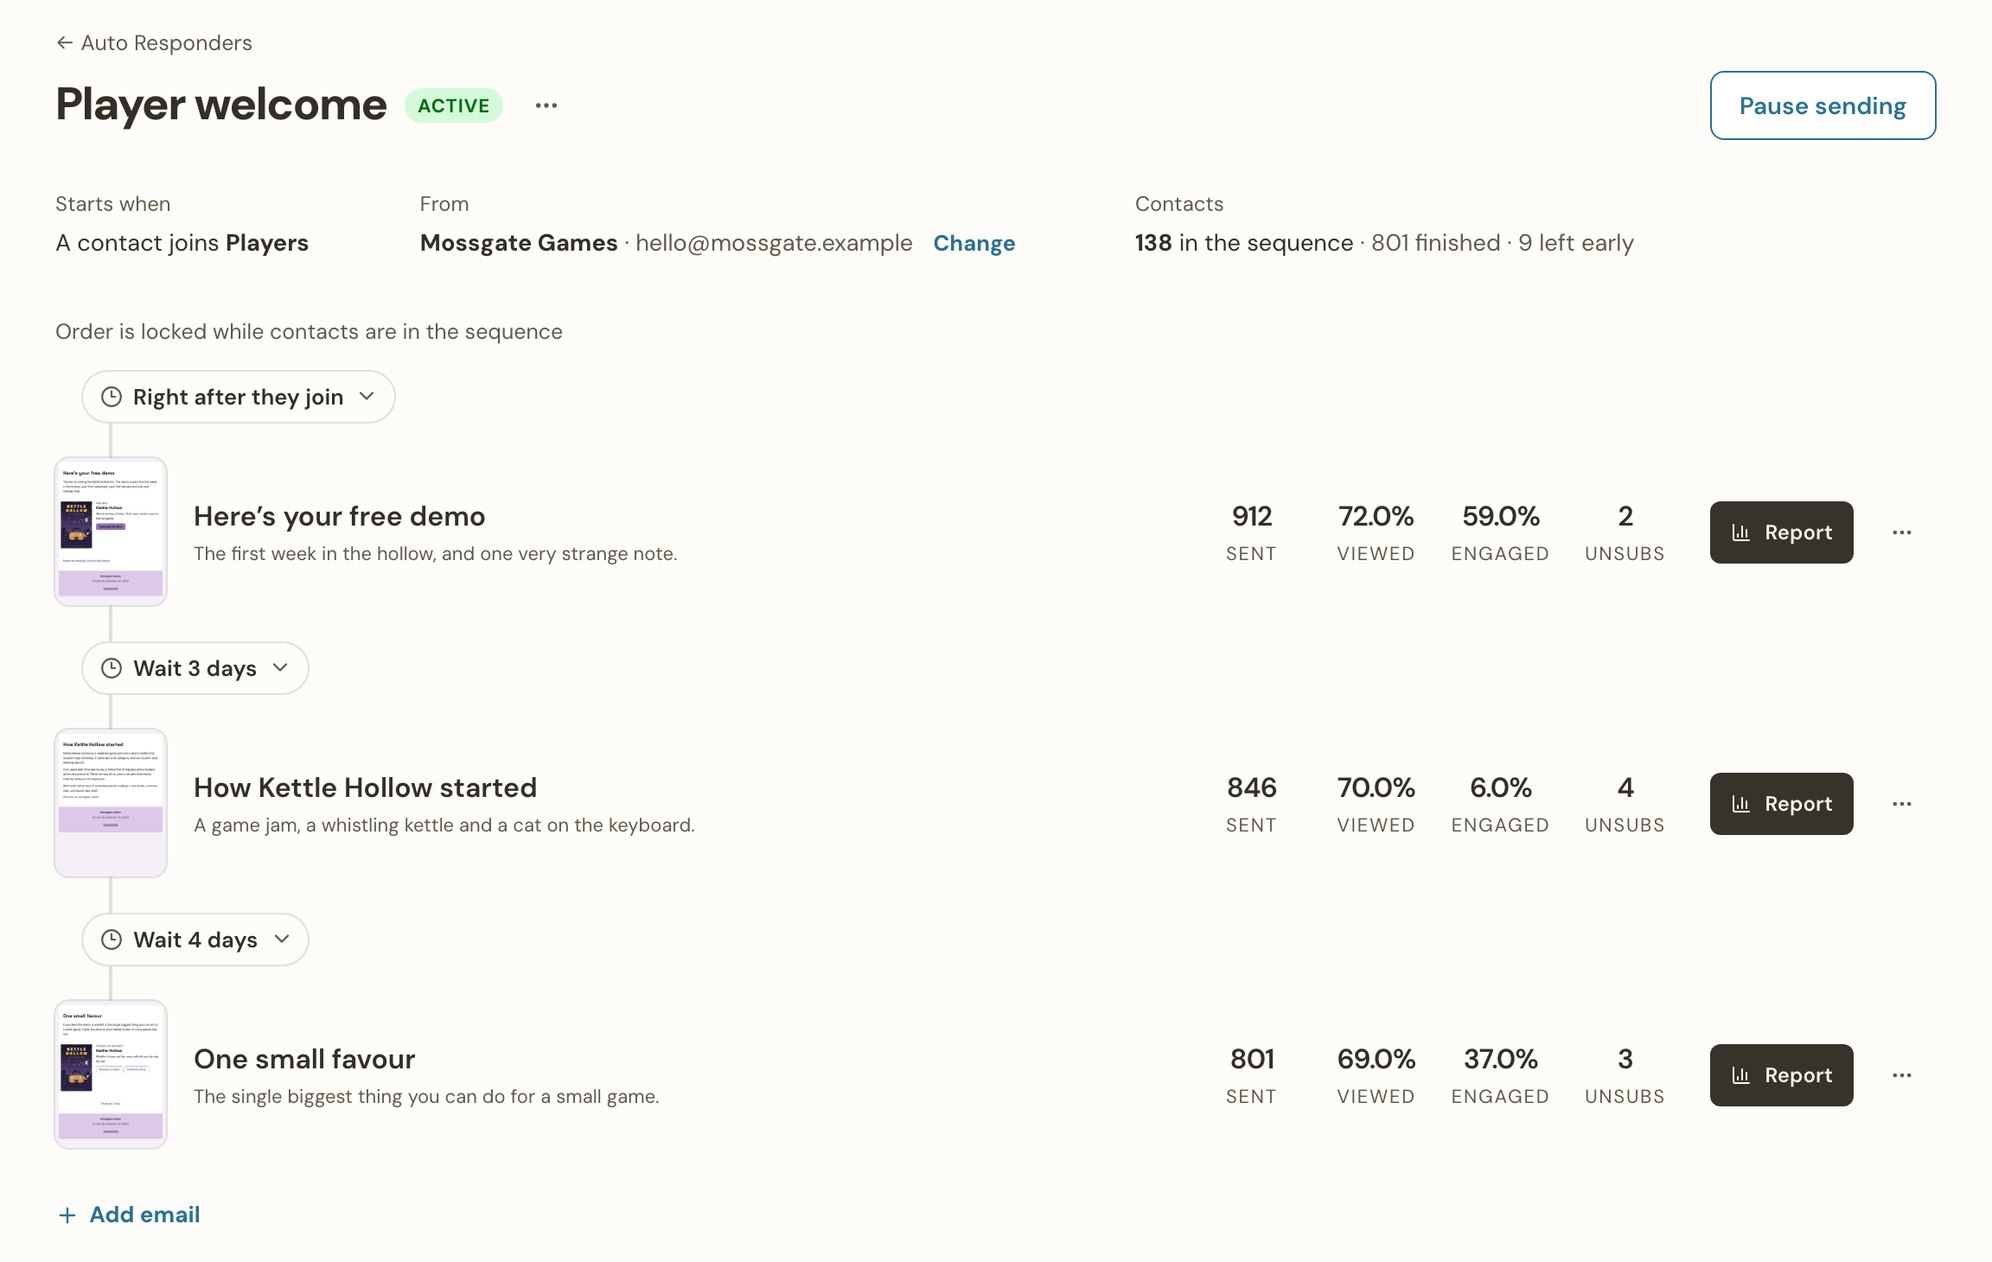Click the 59.0% ENGAGED stat
Viewport: 1992px width, 1262px height.
click(1500, 532)
